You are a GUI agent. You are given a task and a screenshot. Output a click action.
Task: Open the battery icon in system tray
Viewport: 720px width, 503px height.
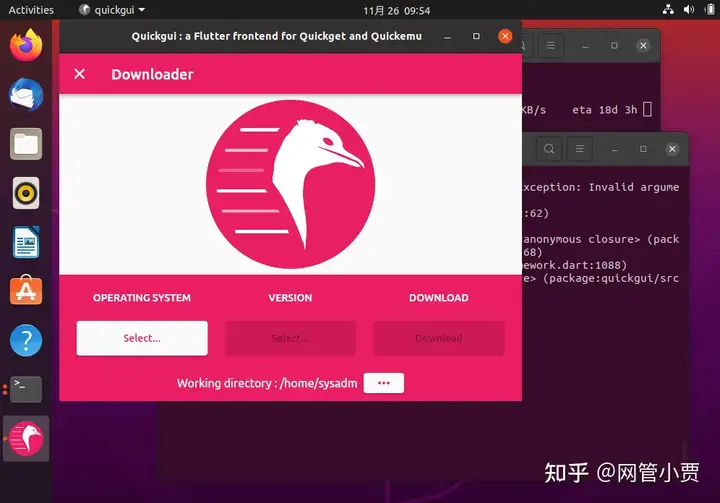coord(710,9)
